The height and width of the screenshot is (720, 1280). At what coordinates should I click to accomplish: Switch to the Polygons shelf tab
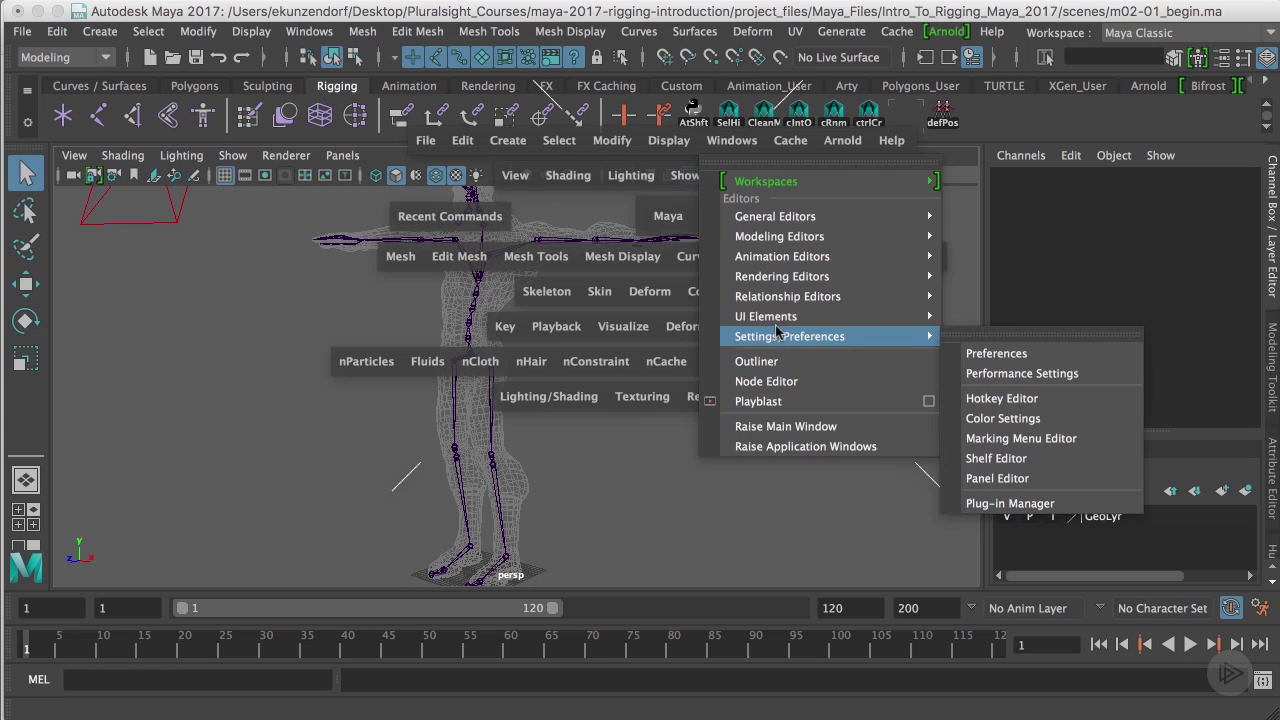click(x=195, y=86)
